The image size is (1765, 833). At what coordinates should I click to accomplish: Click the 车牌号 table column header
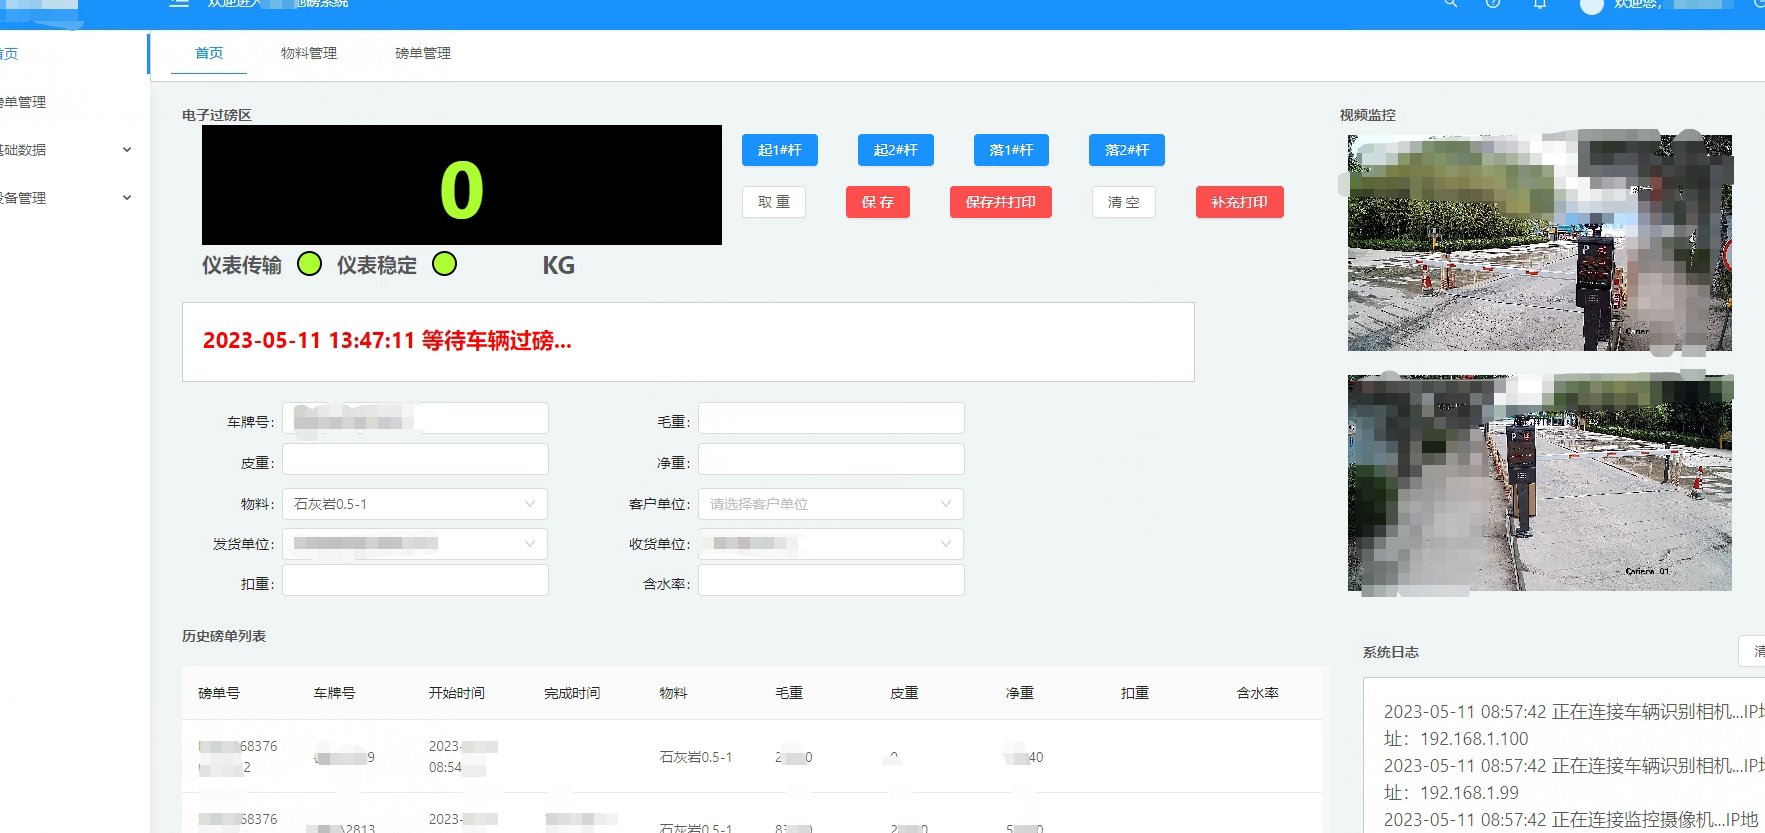point(334,693)
